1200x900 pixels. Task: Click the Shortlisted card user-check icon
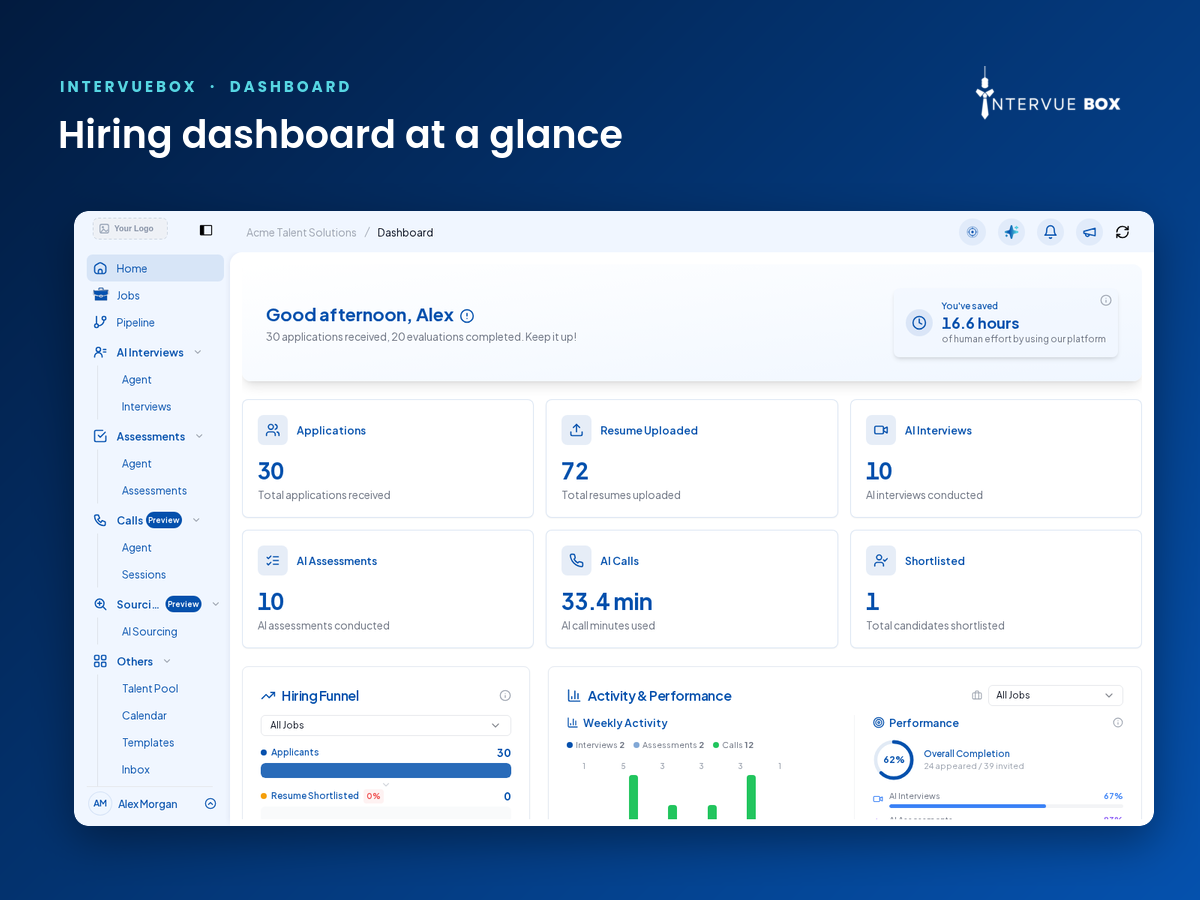point(881,561)
